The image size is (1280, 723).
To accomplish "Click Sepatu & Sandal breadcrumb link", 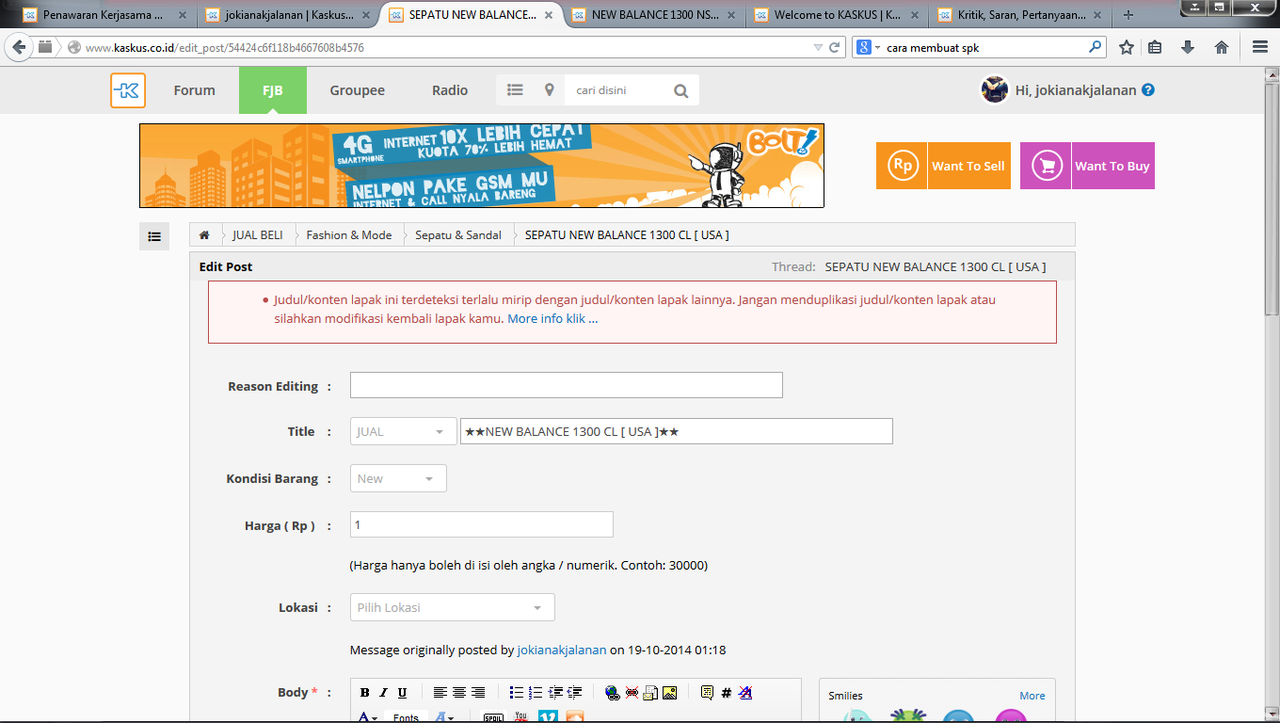I will tap(459, 235).
